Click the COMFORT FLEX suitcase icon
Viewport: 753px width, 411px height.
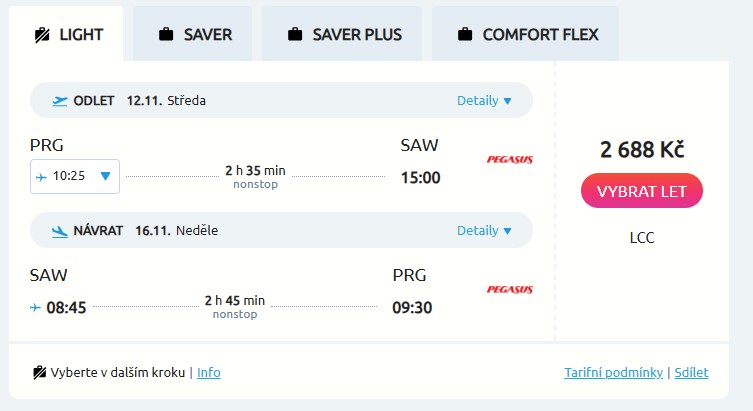pyautogui.click(x=465, y=35)
